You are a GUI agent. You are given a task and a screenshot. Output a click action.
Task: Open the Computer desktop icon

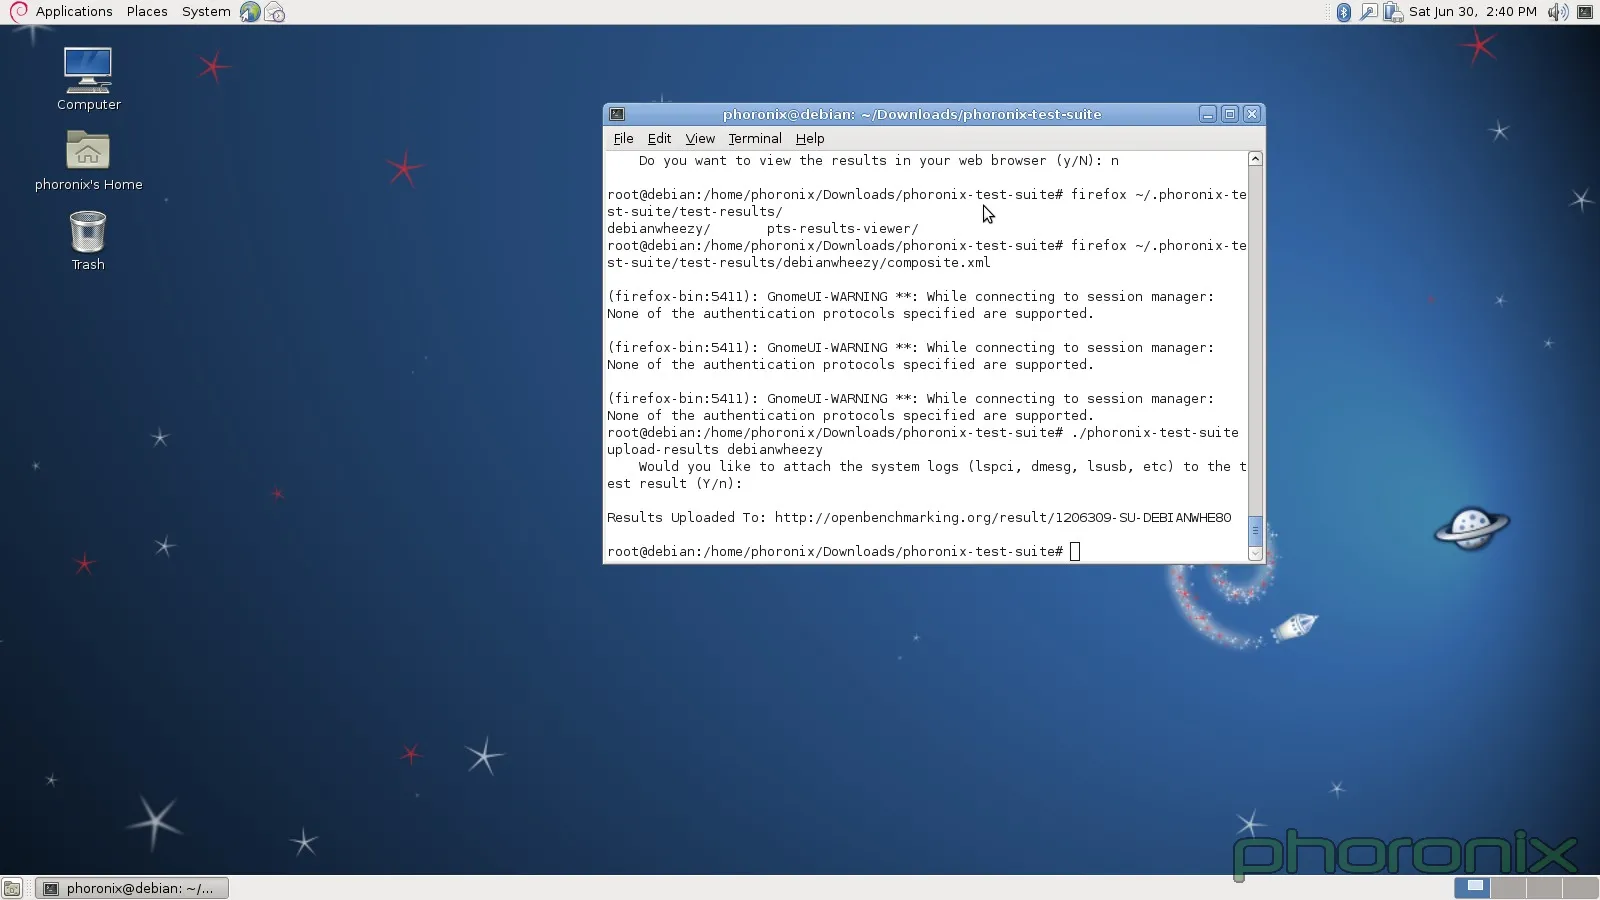coord(88,78)
